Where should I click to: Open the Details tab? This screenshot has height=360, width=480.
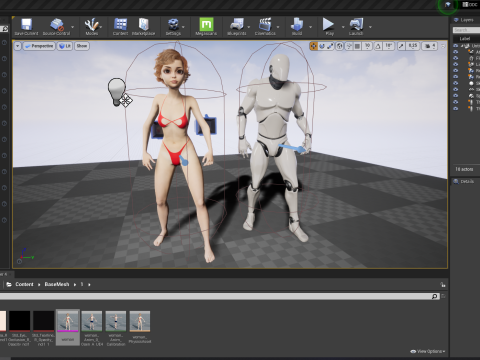coord(464,181)
